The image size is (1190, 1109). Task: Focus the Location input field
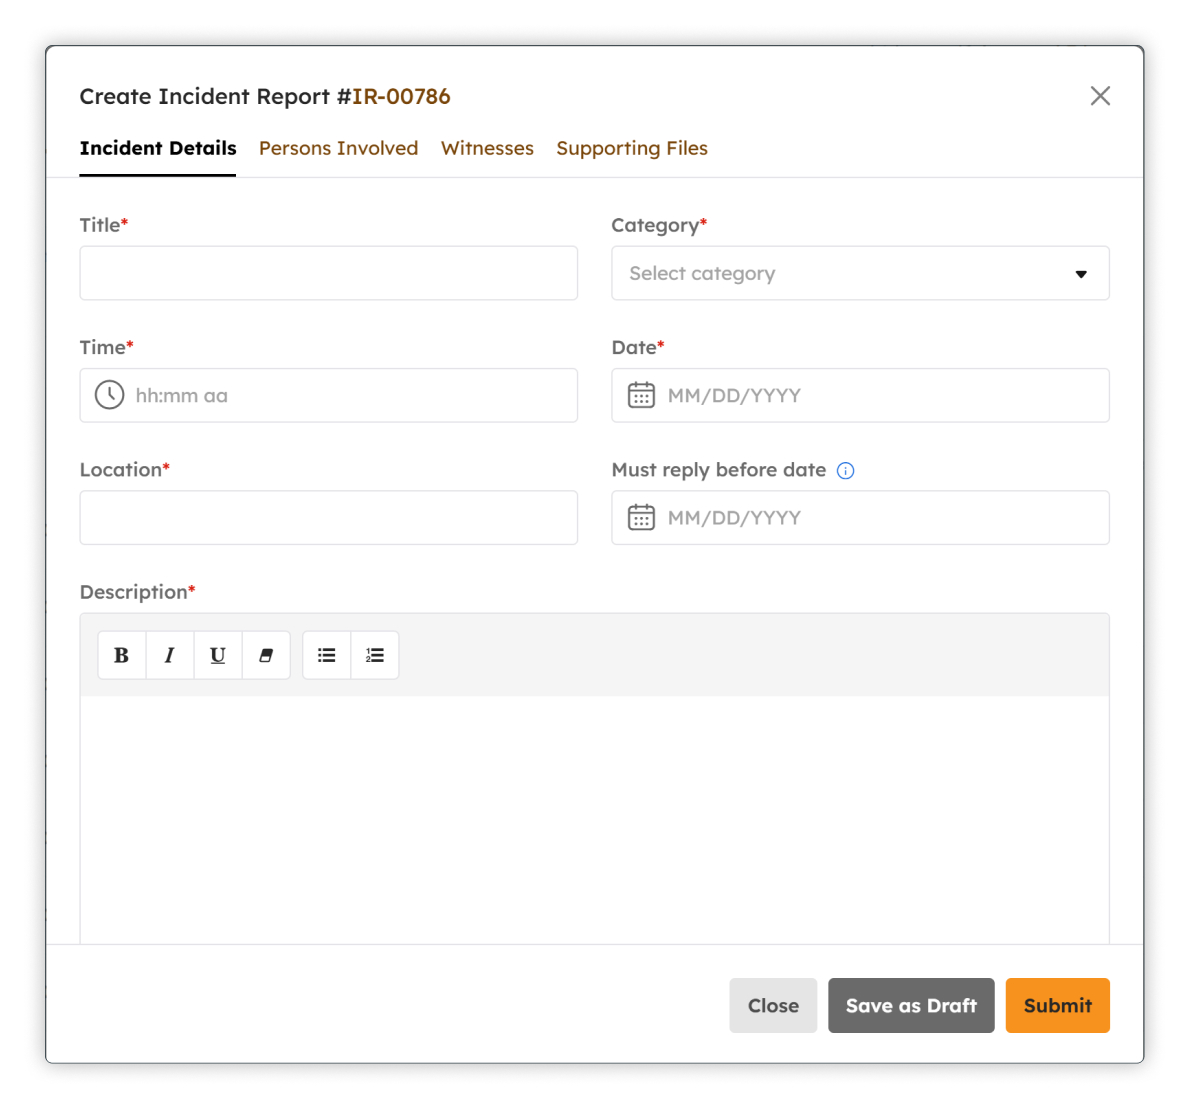click(x=329, y=518)
